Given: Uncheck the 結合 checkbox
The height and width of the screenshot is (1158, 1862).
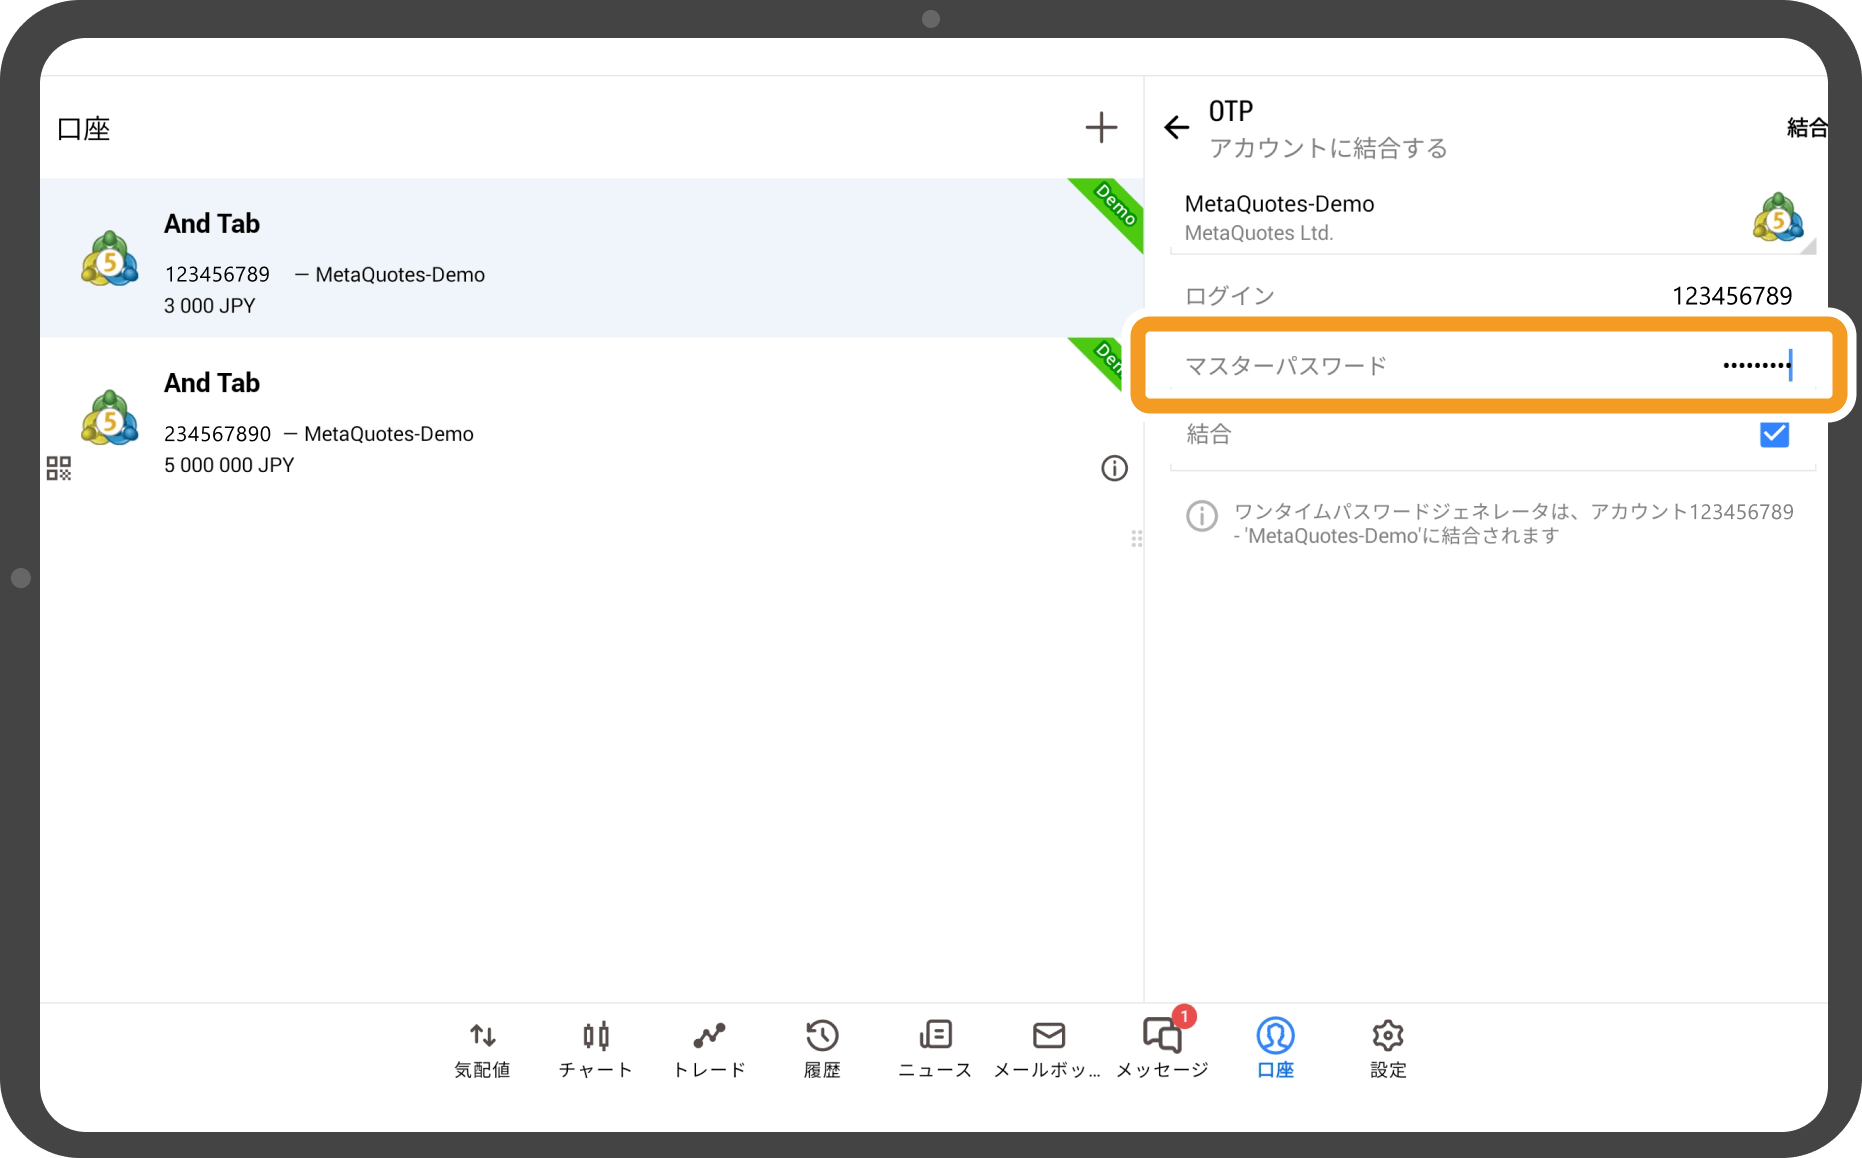Looking at the screenshot, I should [x=1774, y=434].
